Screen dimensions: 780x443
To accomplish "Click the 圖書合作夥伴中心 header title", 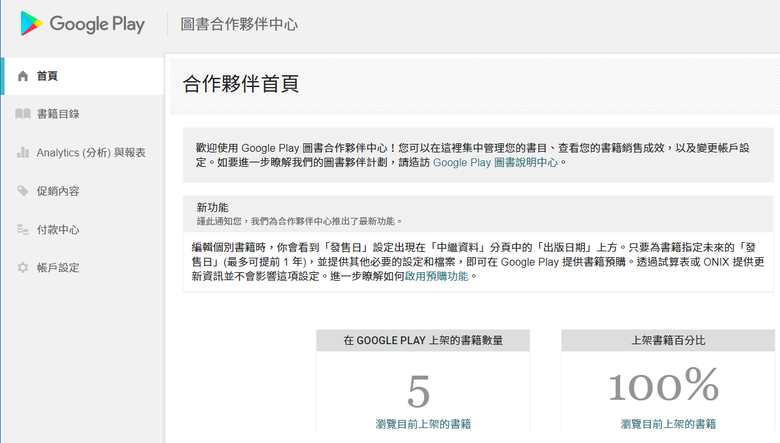I will click(x=239, y=24).
